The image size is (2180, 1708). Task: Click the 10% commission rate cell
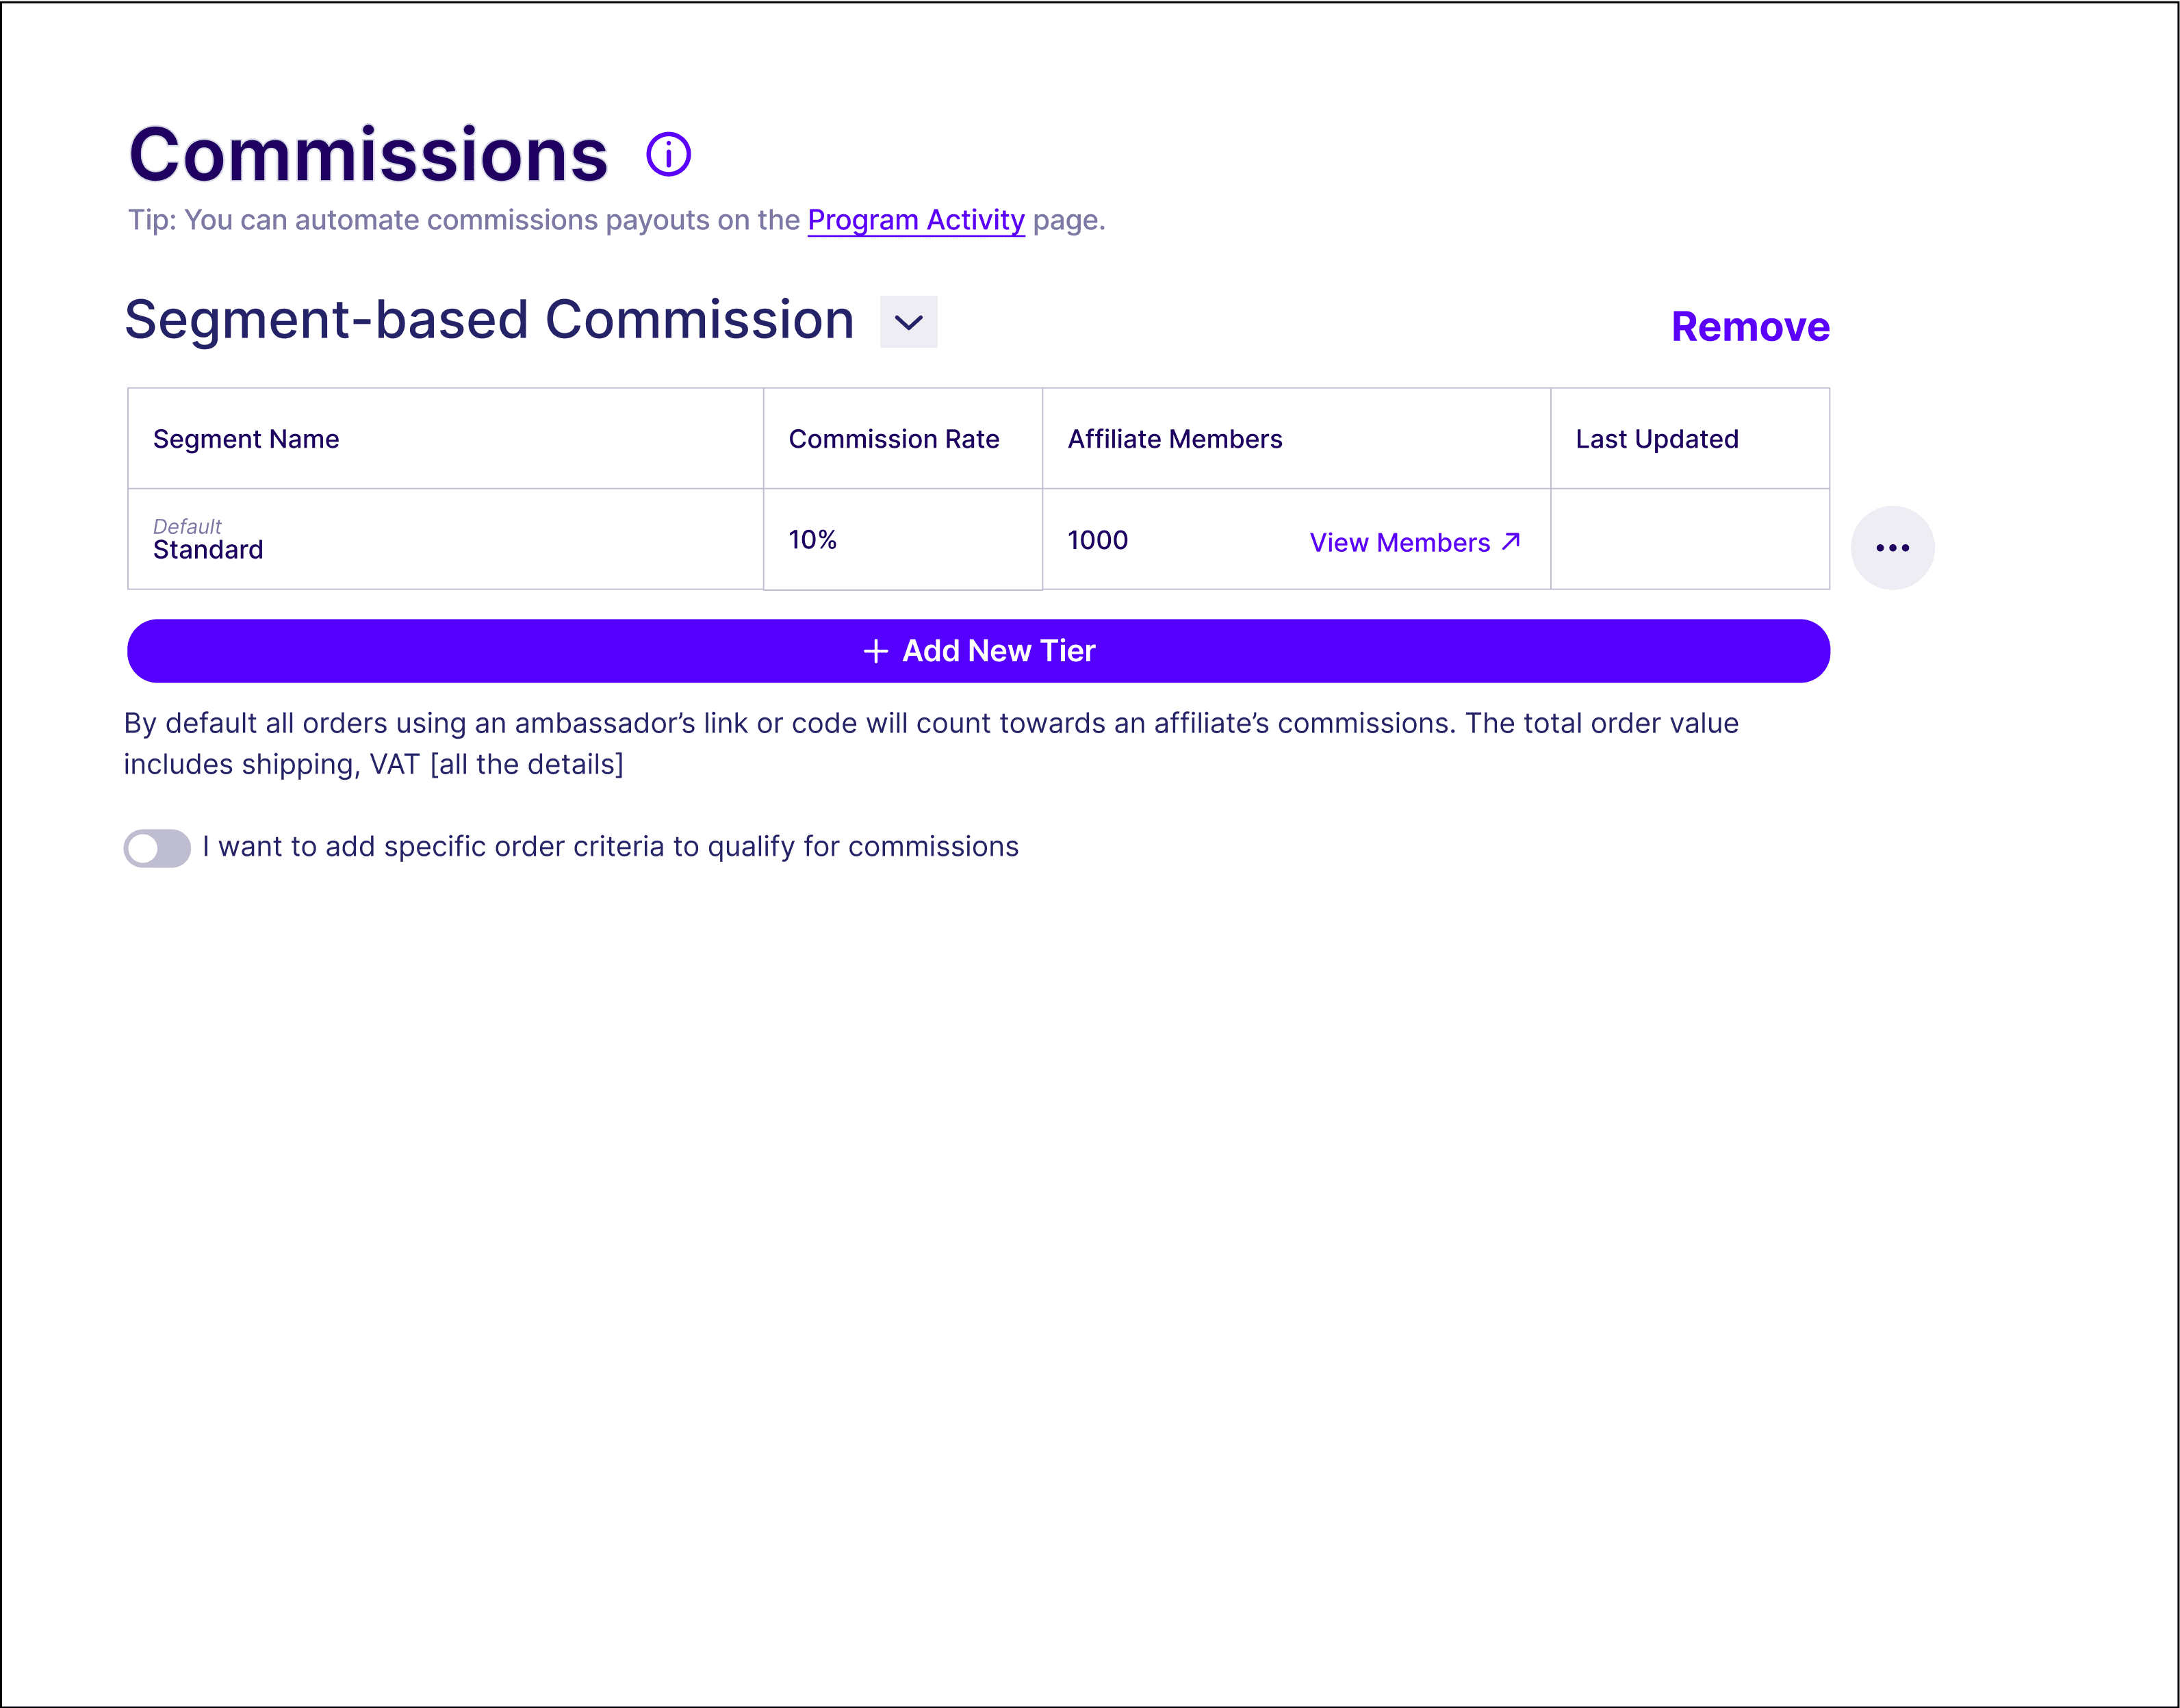812,540
